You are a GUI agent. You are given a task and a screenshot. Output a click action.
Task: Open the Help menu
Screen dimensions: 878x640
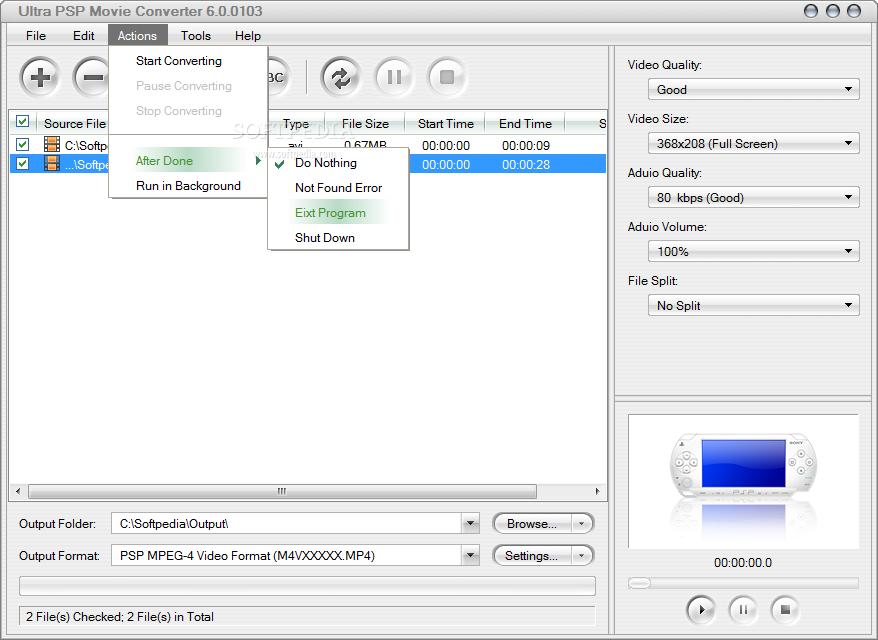[x=247, y=36]
